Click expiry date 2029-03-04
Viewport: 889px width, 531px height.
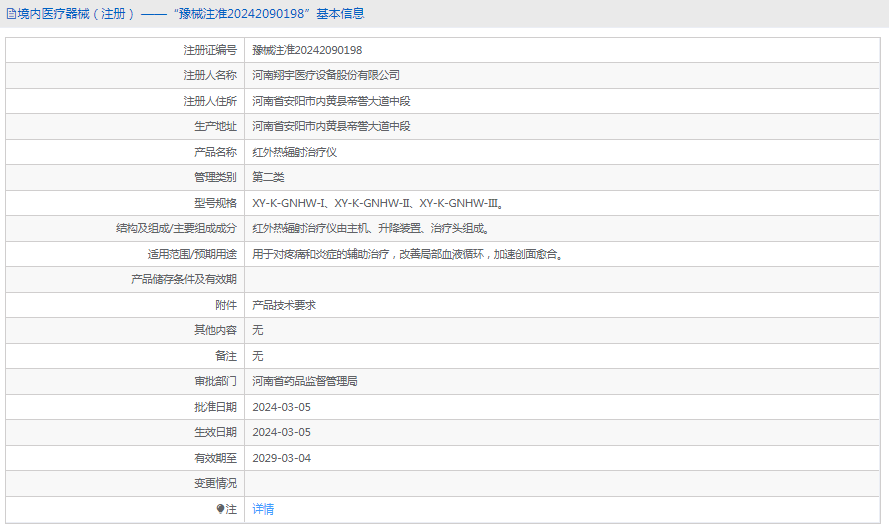point(282,458)
